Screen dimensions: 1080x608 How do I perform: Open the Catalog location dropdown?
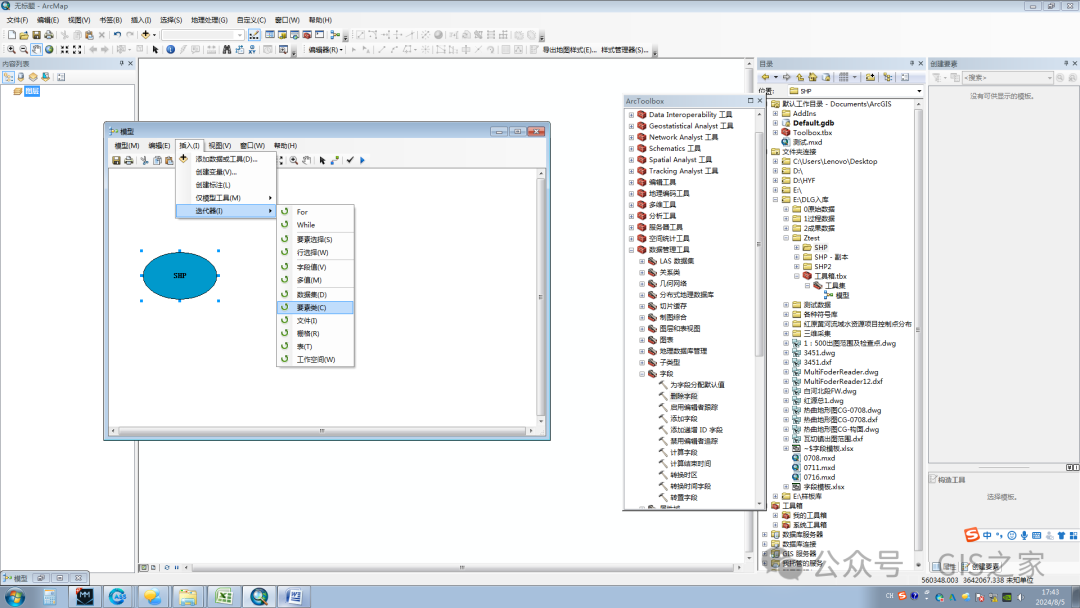(x=919, y=91)
